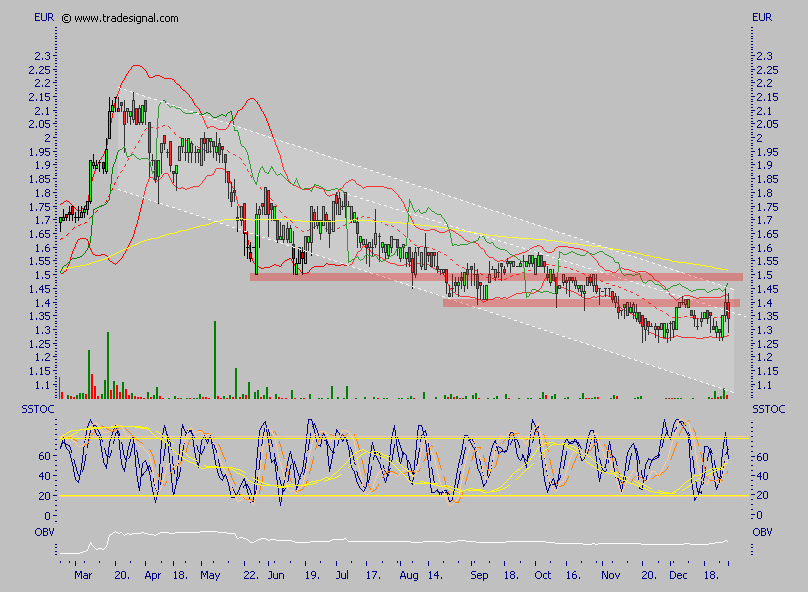Click the copyright symbol before tradesignal
The height and width of the screenshot is (592, 808).
coord(66,18)
